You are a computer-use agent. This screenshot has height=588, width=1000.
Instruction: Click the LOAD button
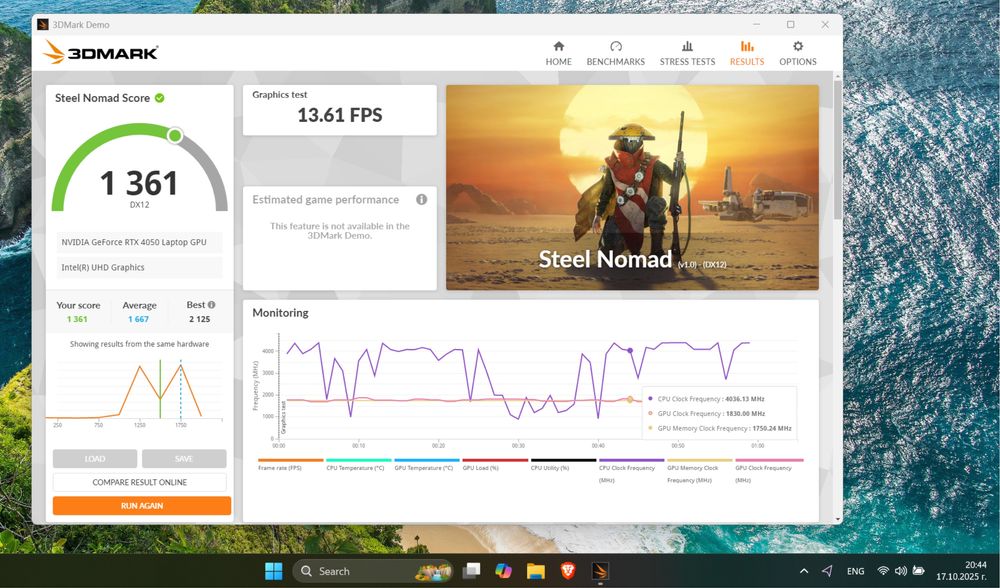pyautogui.click(x=94, y=459)
